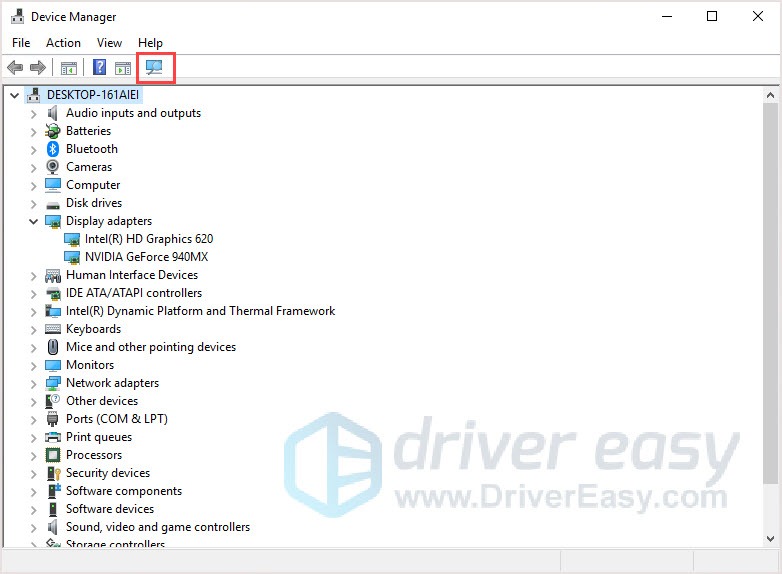782x574 pixels.
Task: Click the Keyboards category icon
Action: (52, 329)
